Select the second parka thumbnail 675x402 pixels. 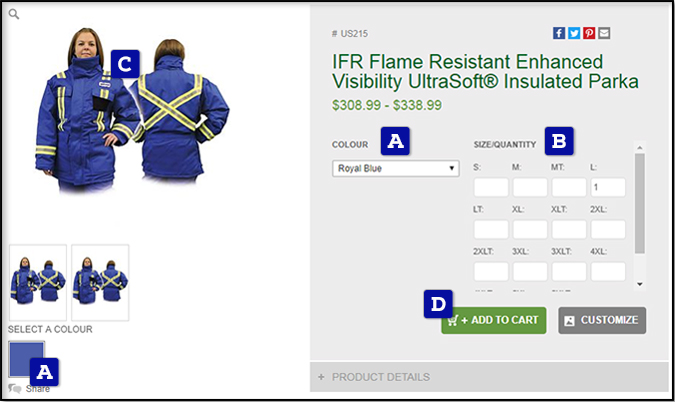(x=100, y=282)
